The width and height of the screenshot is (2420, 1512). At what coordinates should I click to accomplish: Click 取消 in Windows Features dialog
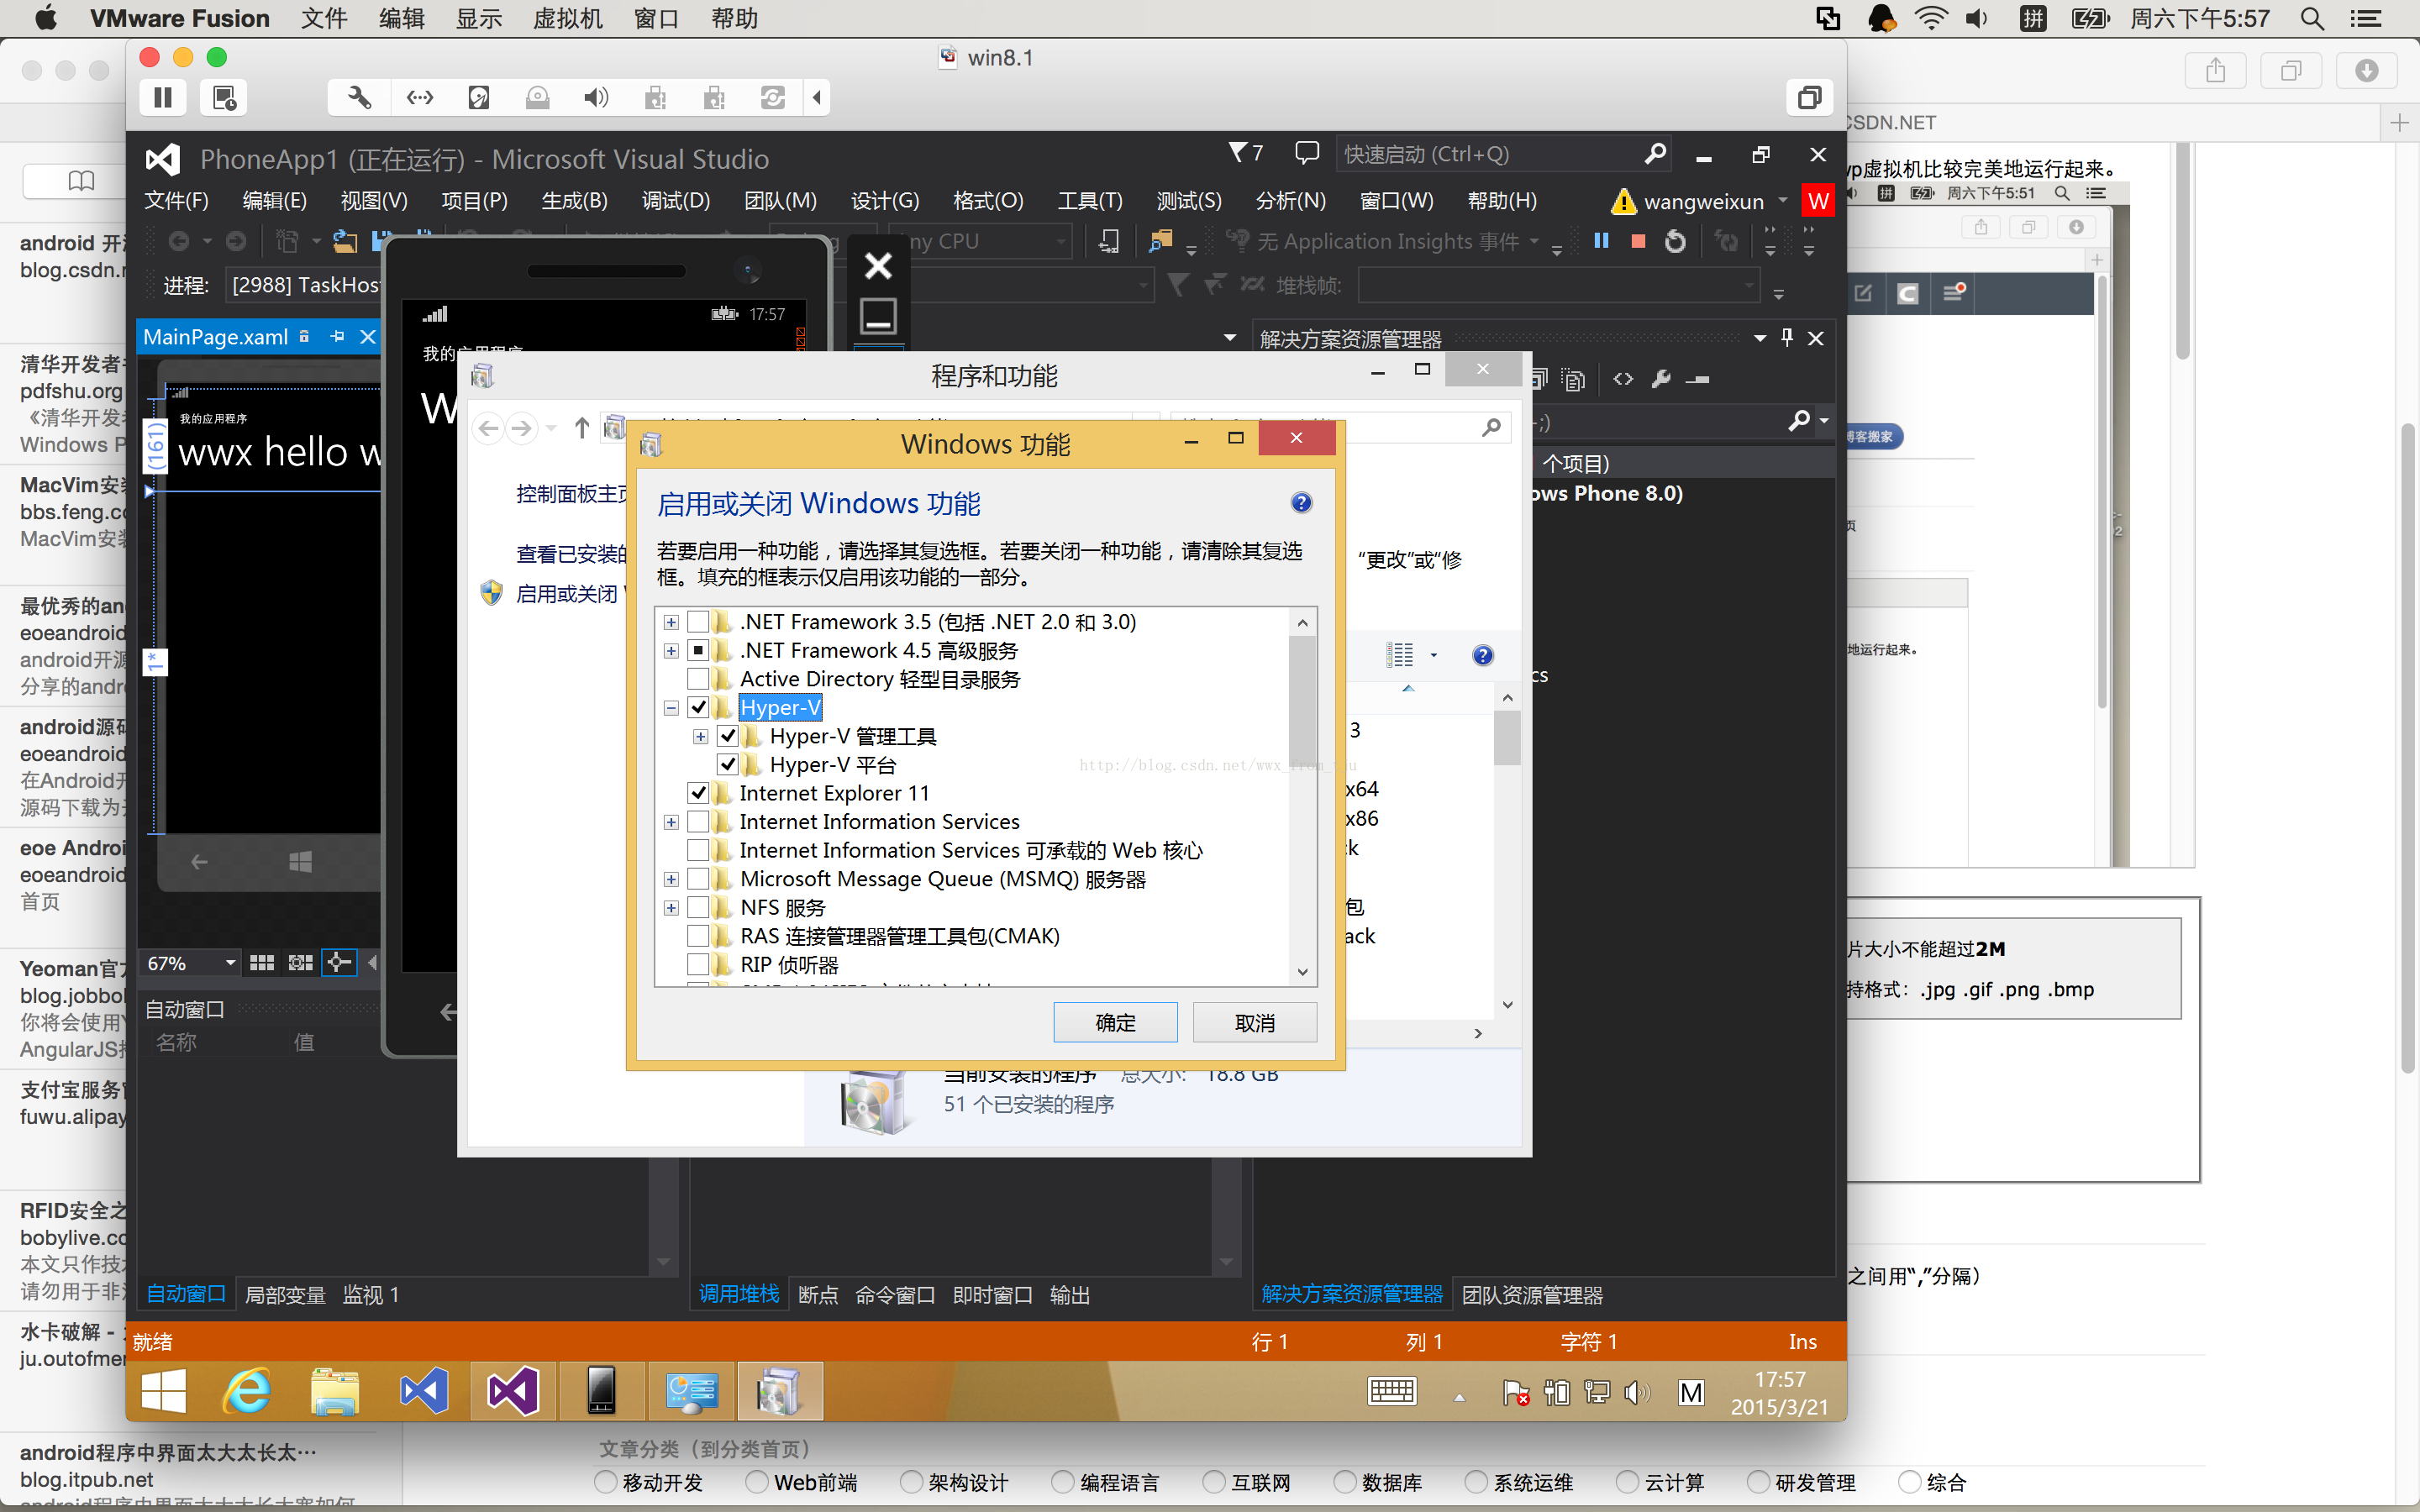click(x=1254, y=1022)
